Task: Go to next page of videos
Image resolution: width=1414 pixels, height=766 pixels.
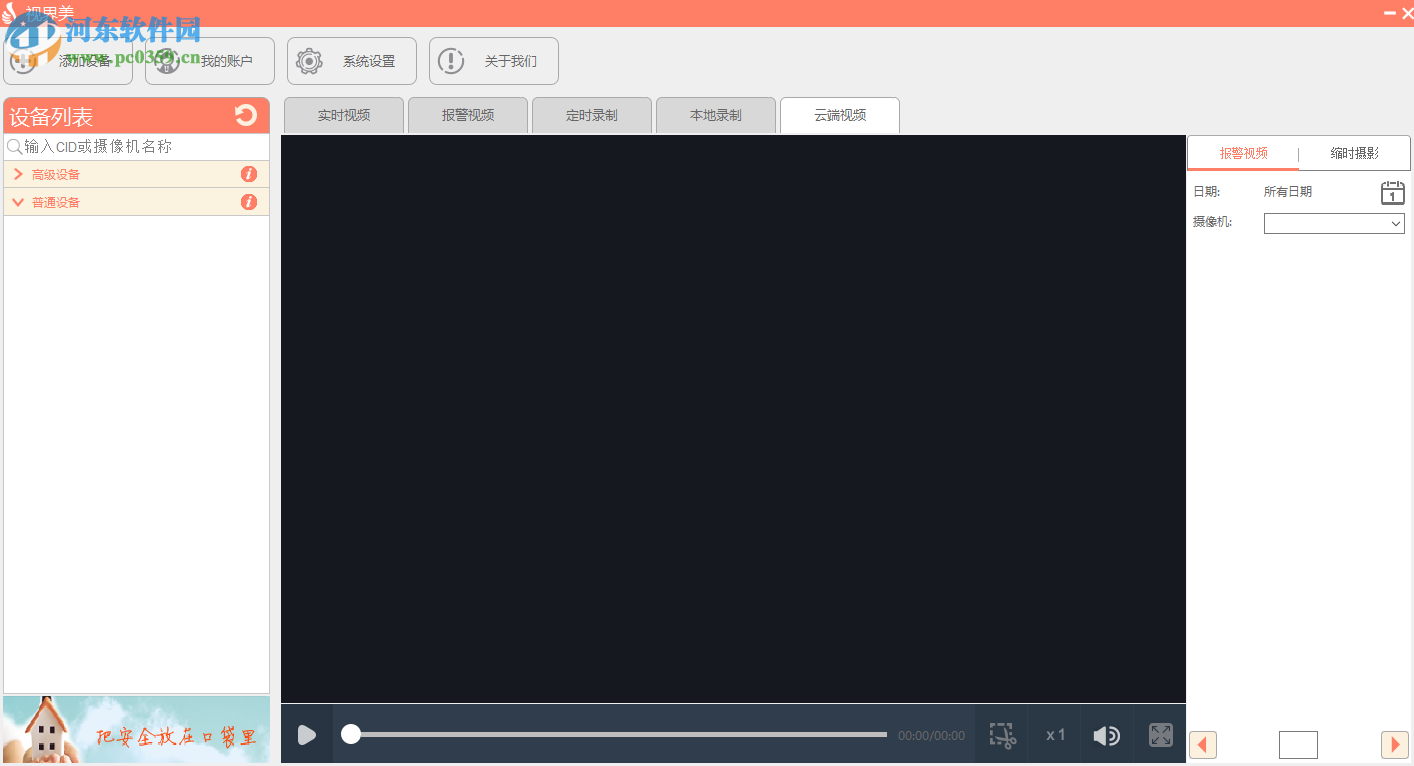Action: 1395,745
